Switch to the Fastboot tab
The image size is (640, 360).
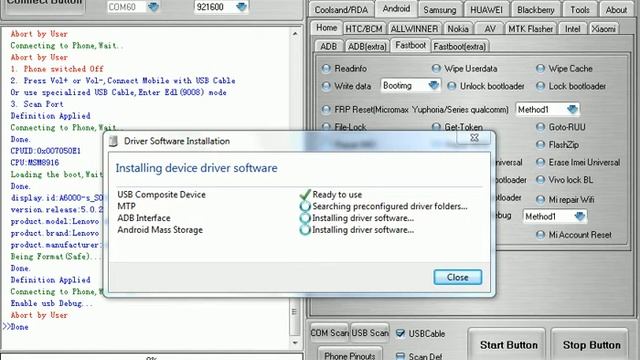coord(411,45)
